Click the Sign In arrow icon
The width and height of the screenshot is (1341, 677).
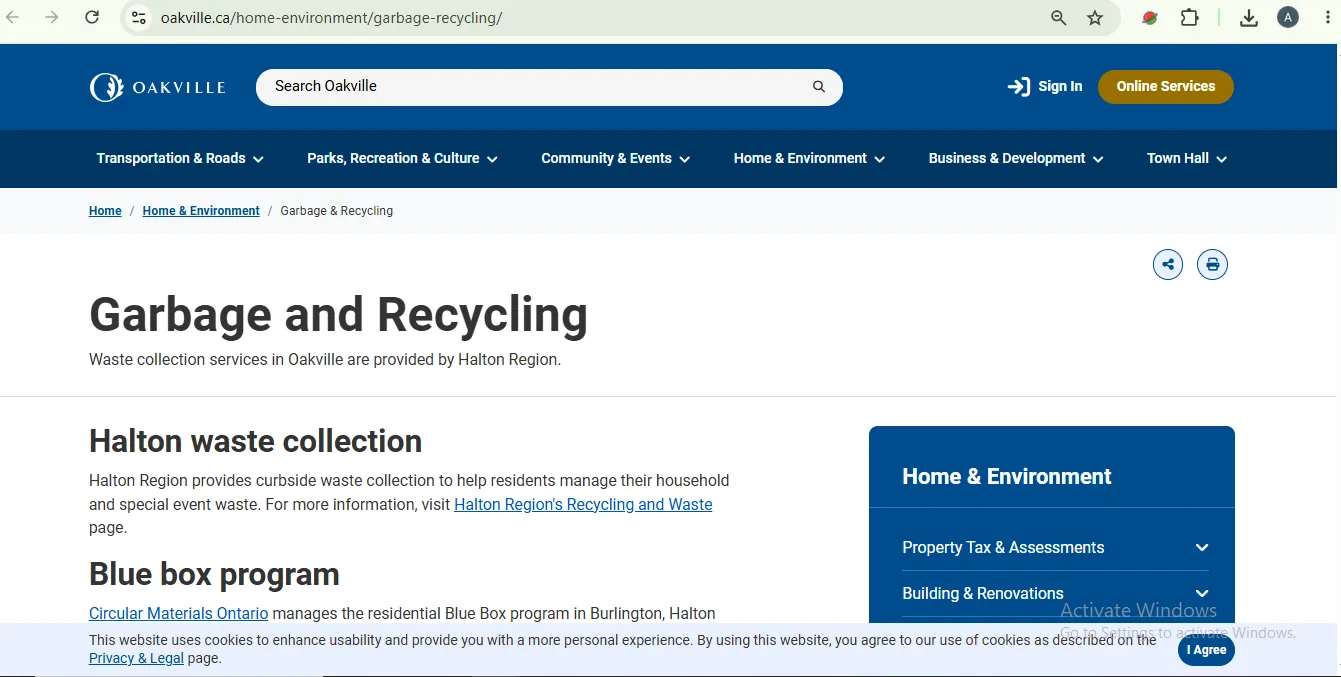pos(1018,87)
